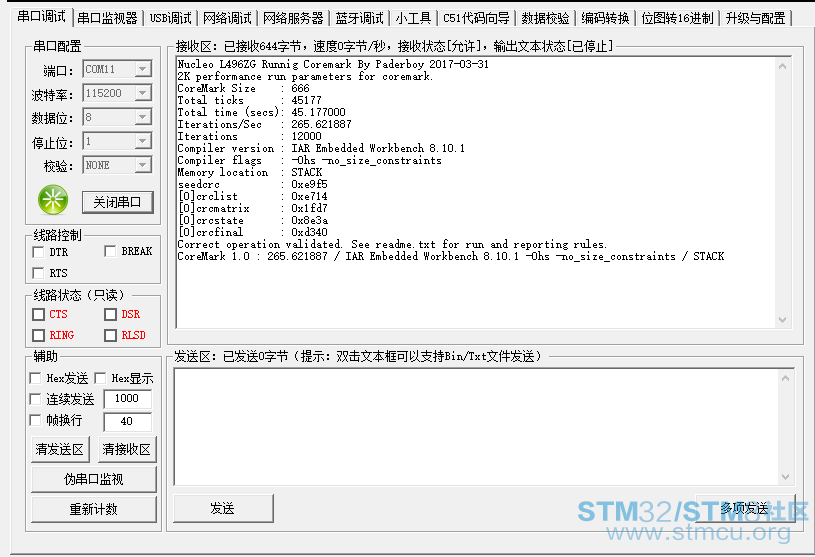Click the 伪串口监视 button
Viewport: 815px width, 557px height.
(x=94, y=479)
